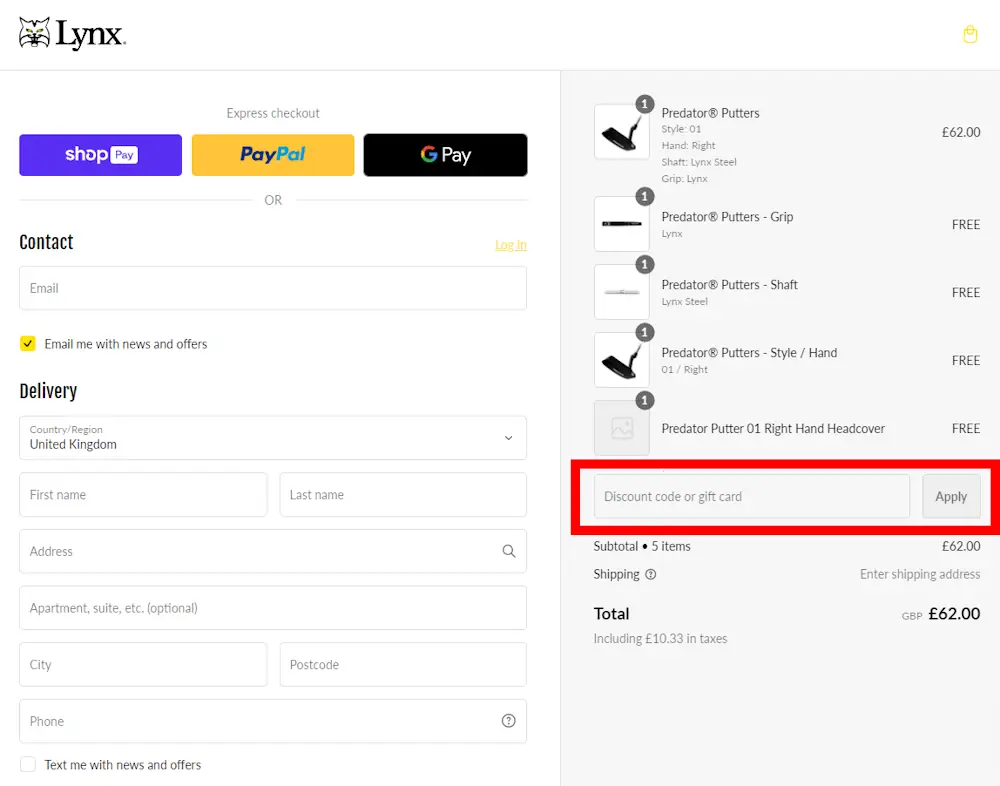
Task: Click the address search magnifier icon
Action: 508,551
